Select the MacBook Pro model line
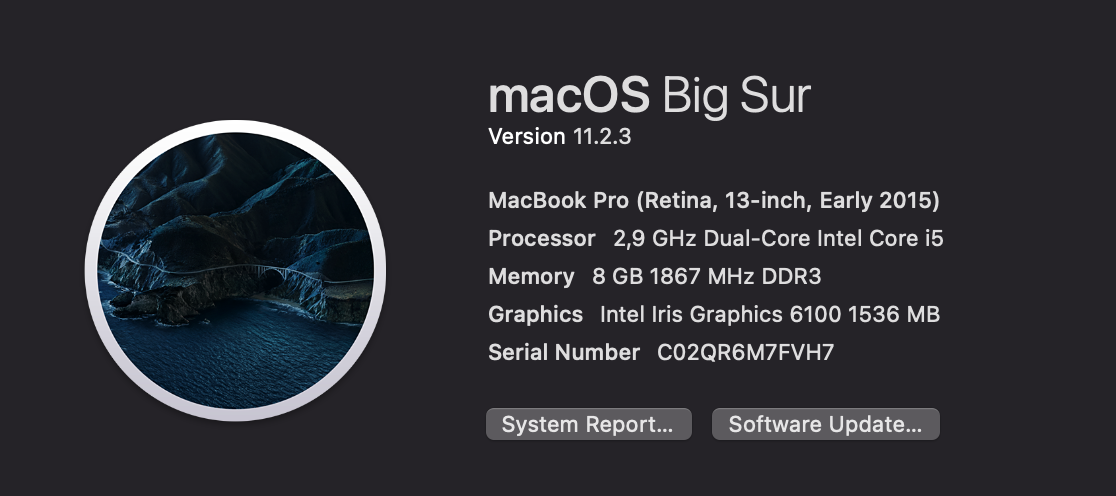The image size is (1116, 496). (713, 200)
